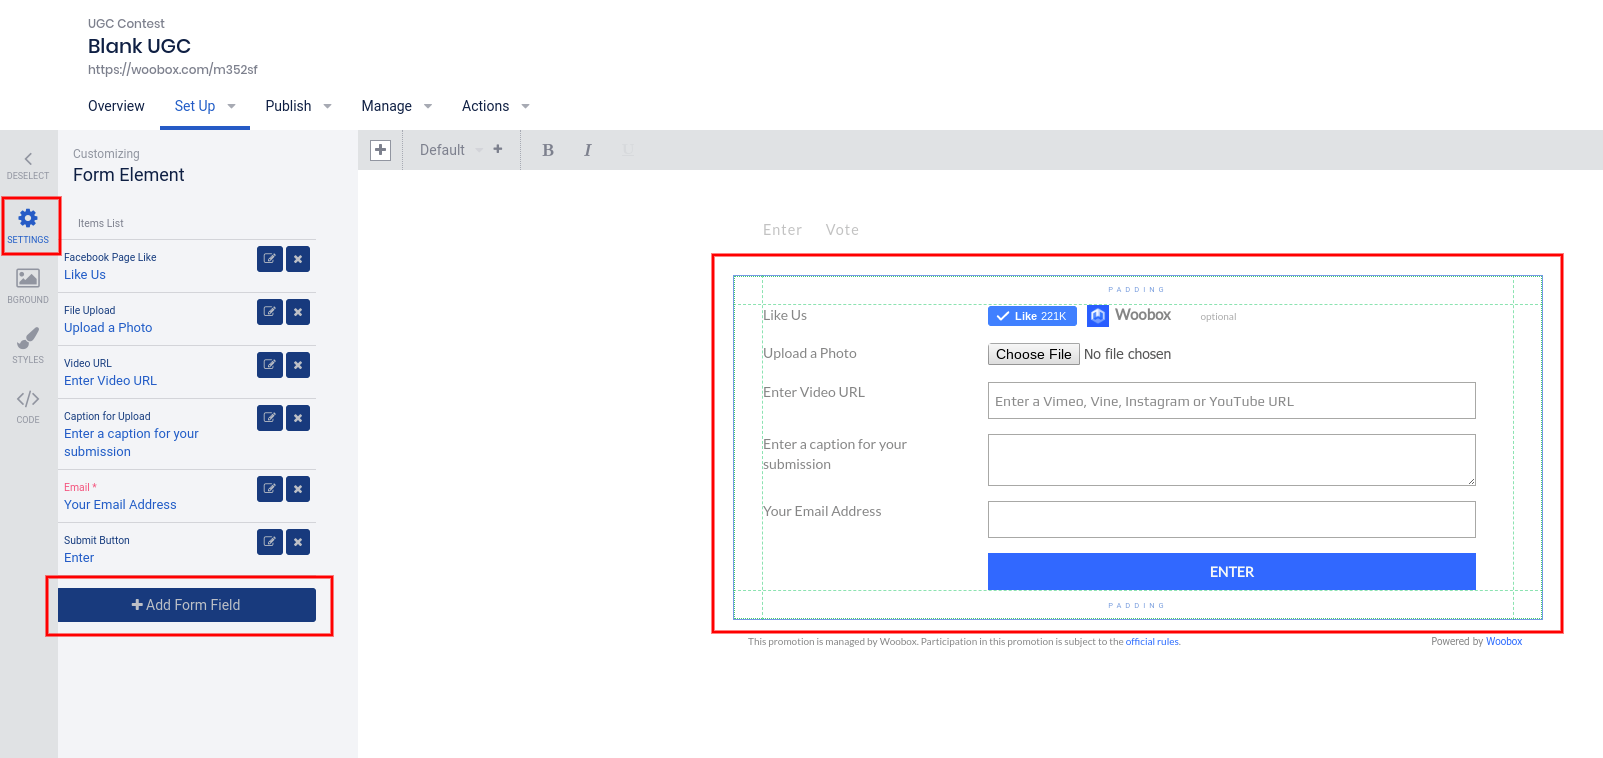The image size is (1603, 758).
Task: Edit the Video URL item
Action: (269, 365)
